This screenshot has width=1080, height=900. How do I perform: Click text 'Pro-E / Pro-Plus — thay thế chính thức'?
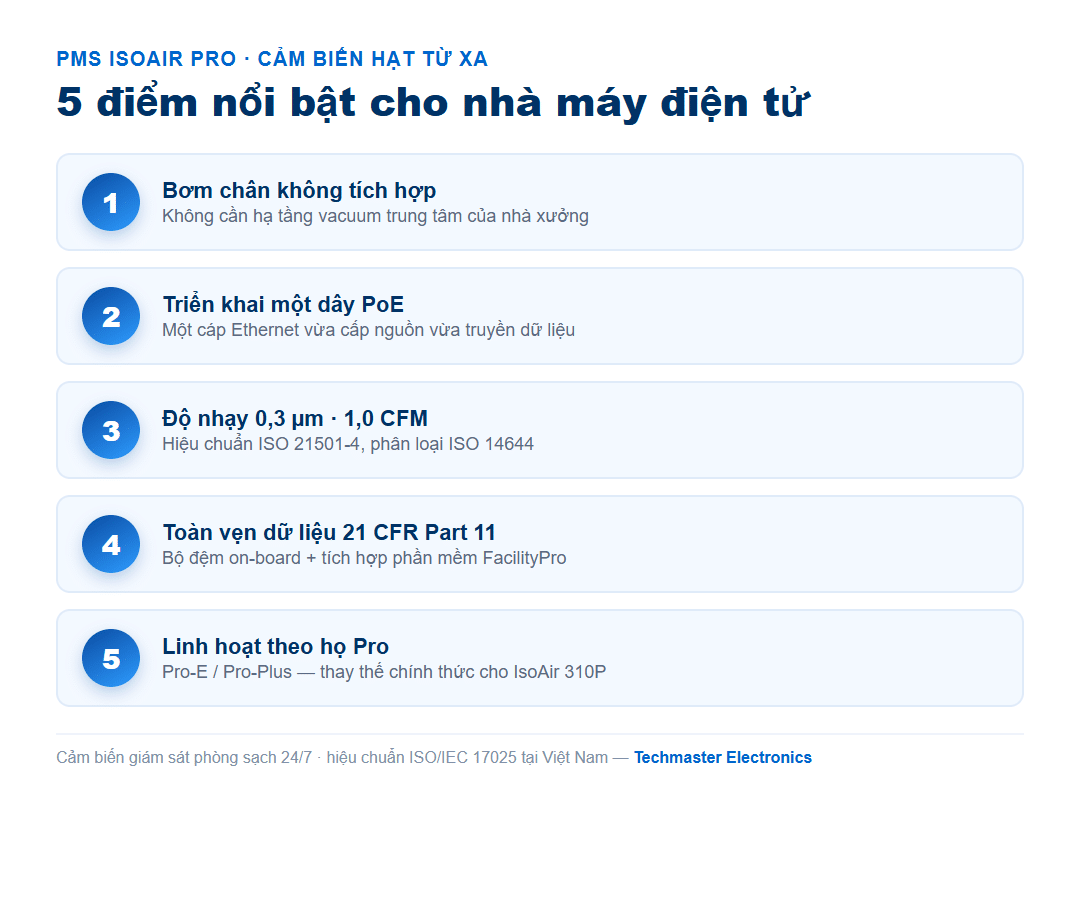coord(319,672)
